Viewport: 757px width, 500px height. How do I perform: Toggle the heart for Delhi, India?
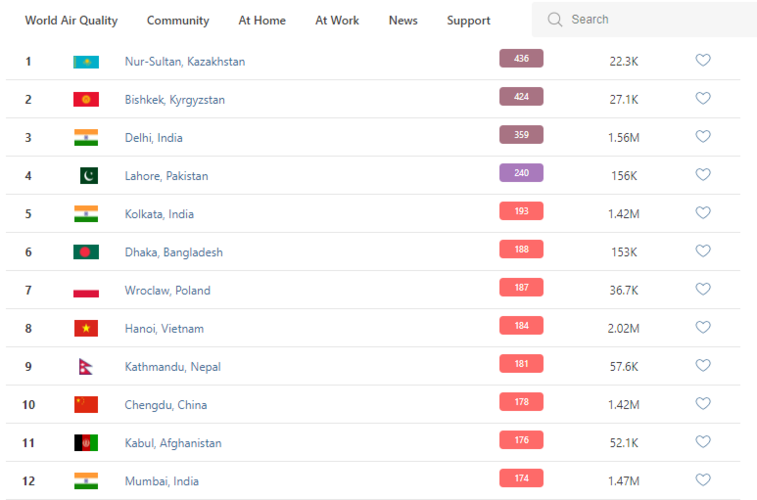[x=703, y=137]
